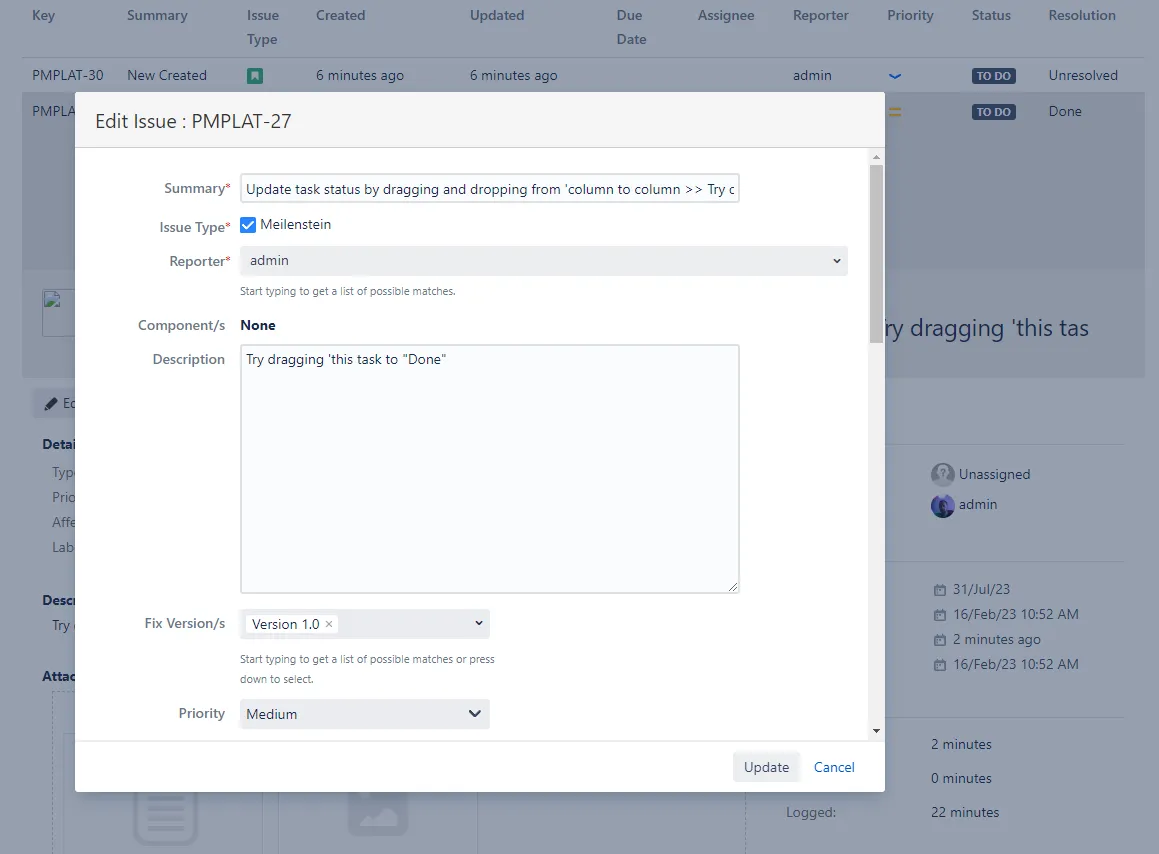Click the 'Done' resolution cell
This screenshot has width=1159, height=854.
(x=1065, y=112)
